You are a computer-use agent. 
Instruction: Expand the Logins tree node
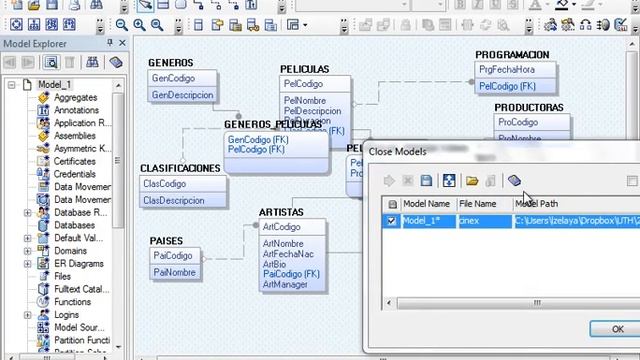(27, 315)
